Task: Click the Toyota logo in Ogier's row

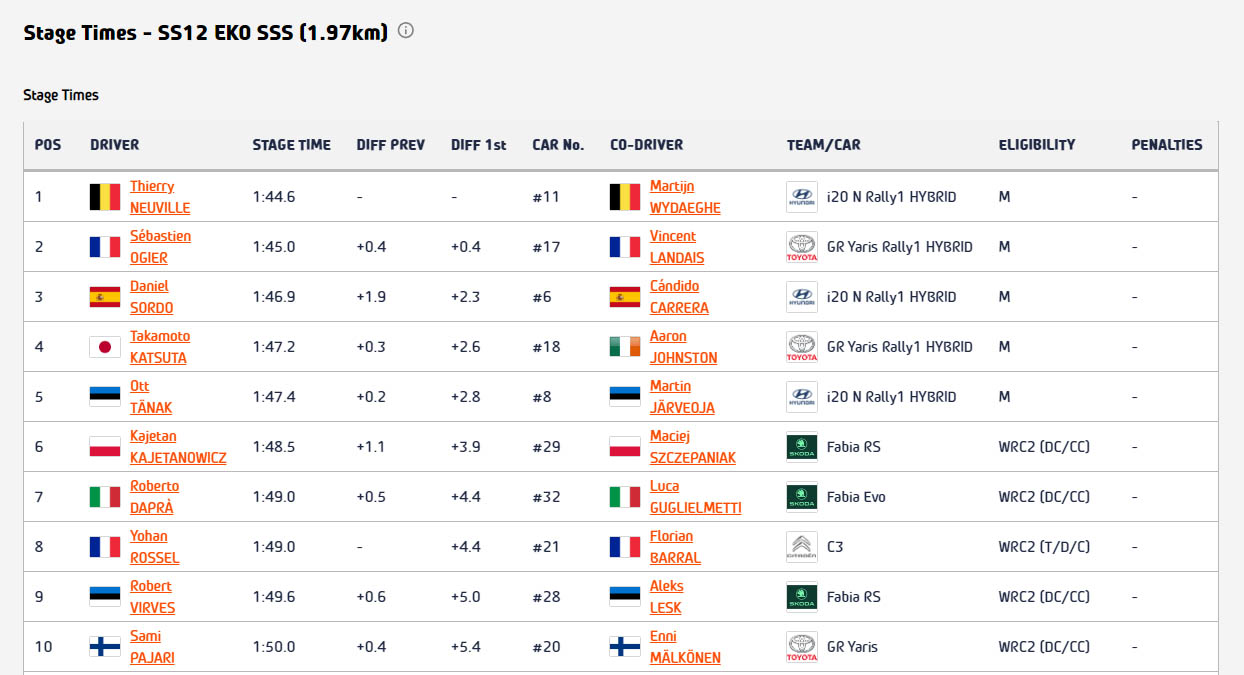Action: [802, 247]
